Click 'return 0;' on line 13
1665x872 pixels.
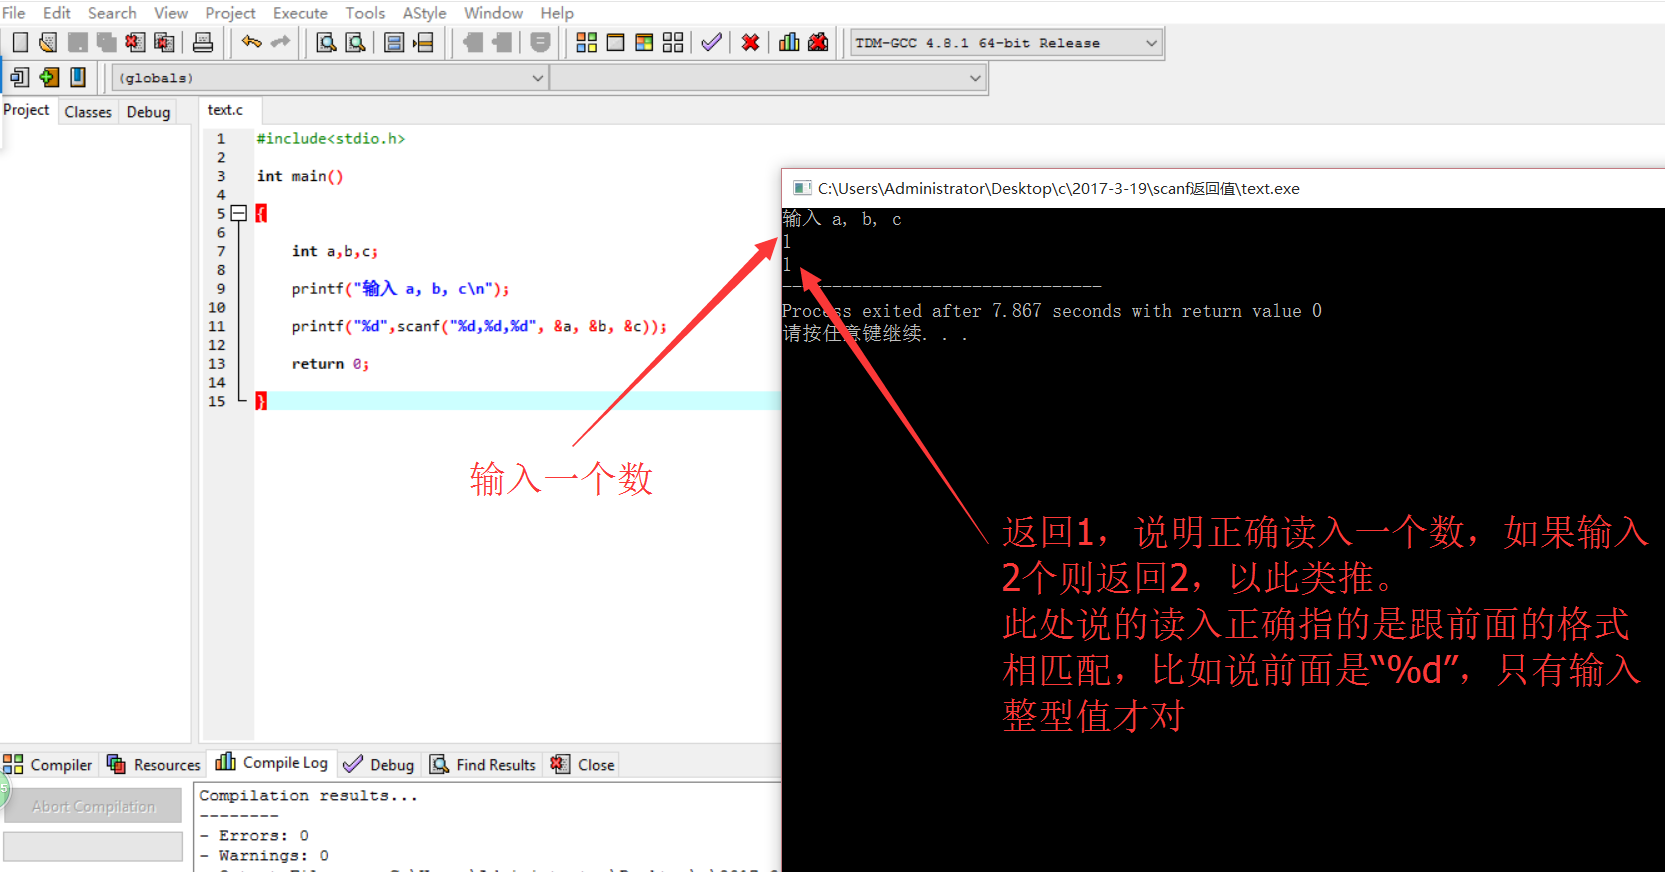click(330, 364)
